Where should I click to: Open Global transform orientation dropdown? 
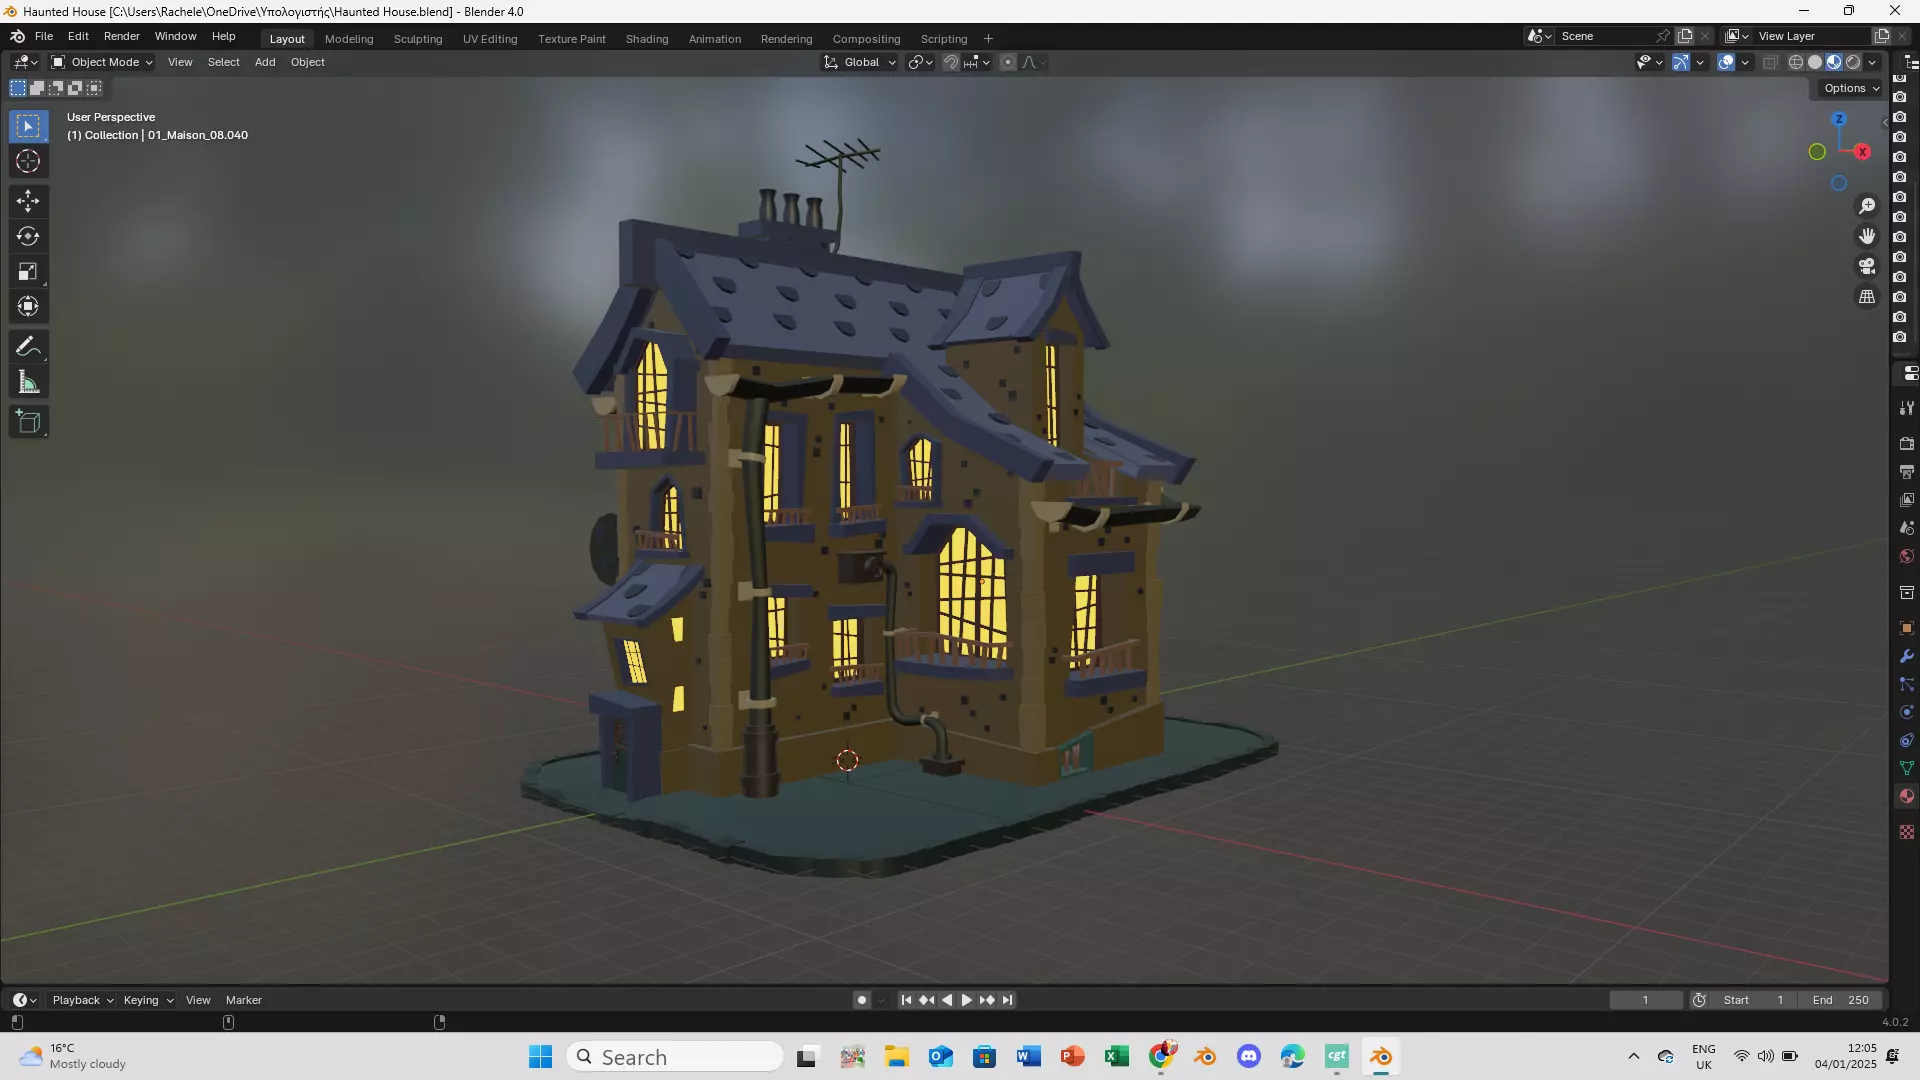pos(860,62)
